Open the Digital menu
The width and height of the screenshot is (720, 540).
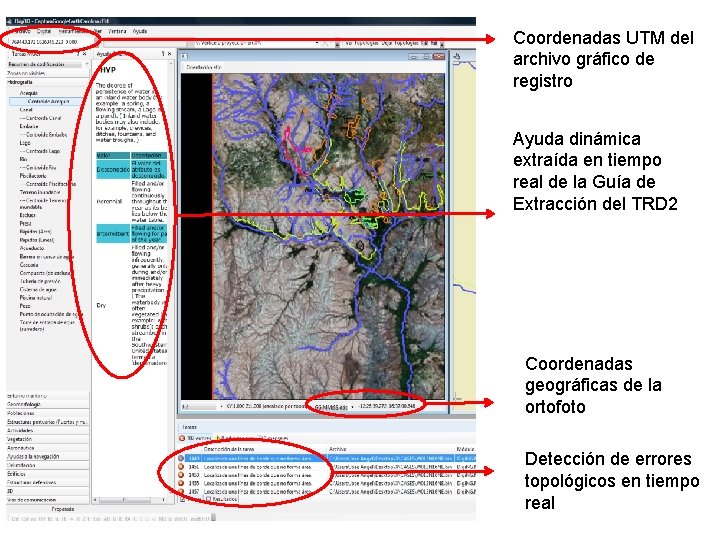click(44, 31)
